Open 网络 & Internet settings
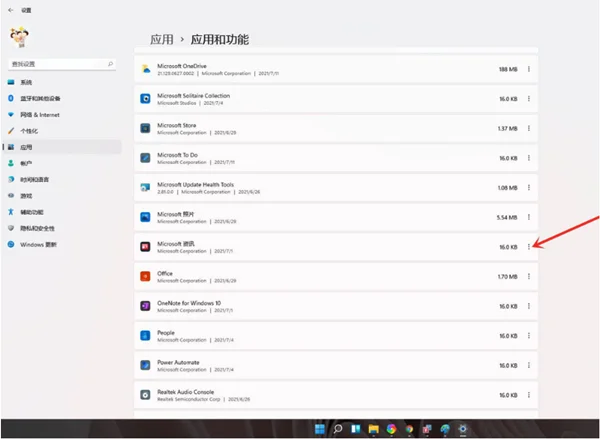The image size is (600, 439). click(37, 114)
